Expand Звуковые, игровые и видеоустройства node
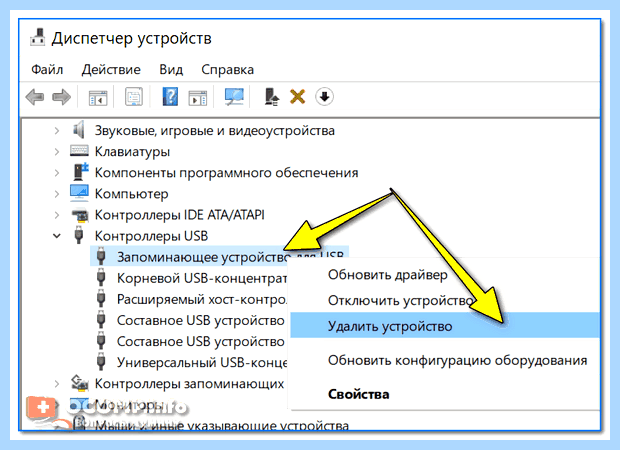Image resolution: width=620 pixels, height=450 pixels. [x=57, y=130]
